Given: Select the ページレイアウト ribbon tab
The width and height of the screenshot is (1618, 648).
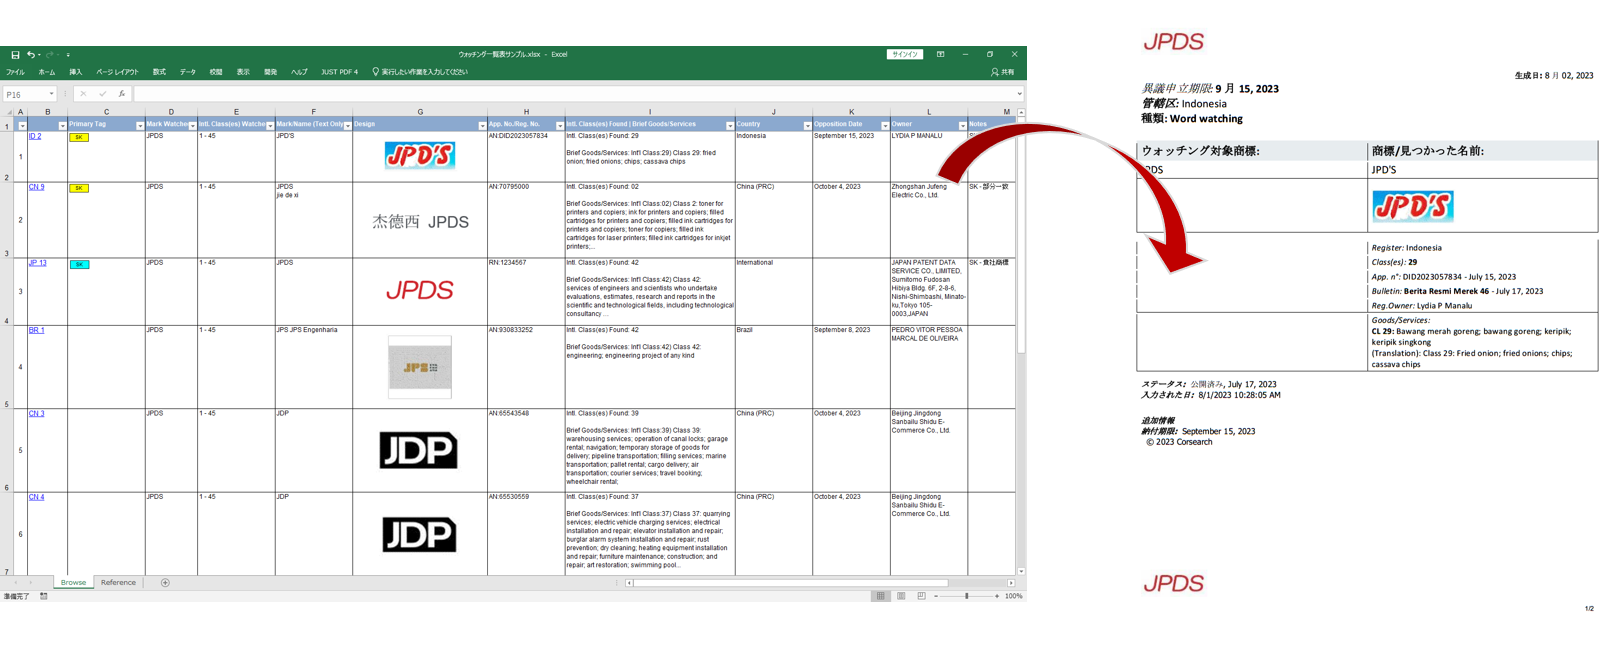Looking at the screenshot, I should tap(117, 72).
